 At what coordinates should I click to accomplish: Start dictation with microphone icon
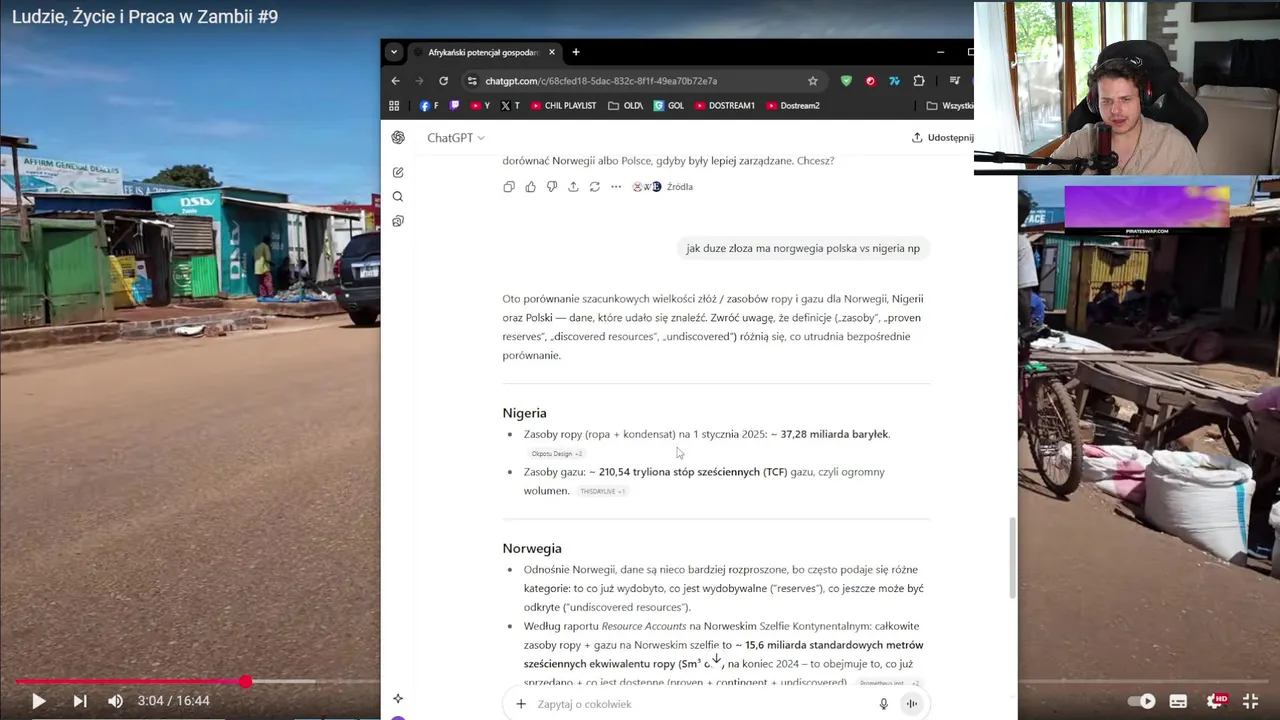click(884, 704)
